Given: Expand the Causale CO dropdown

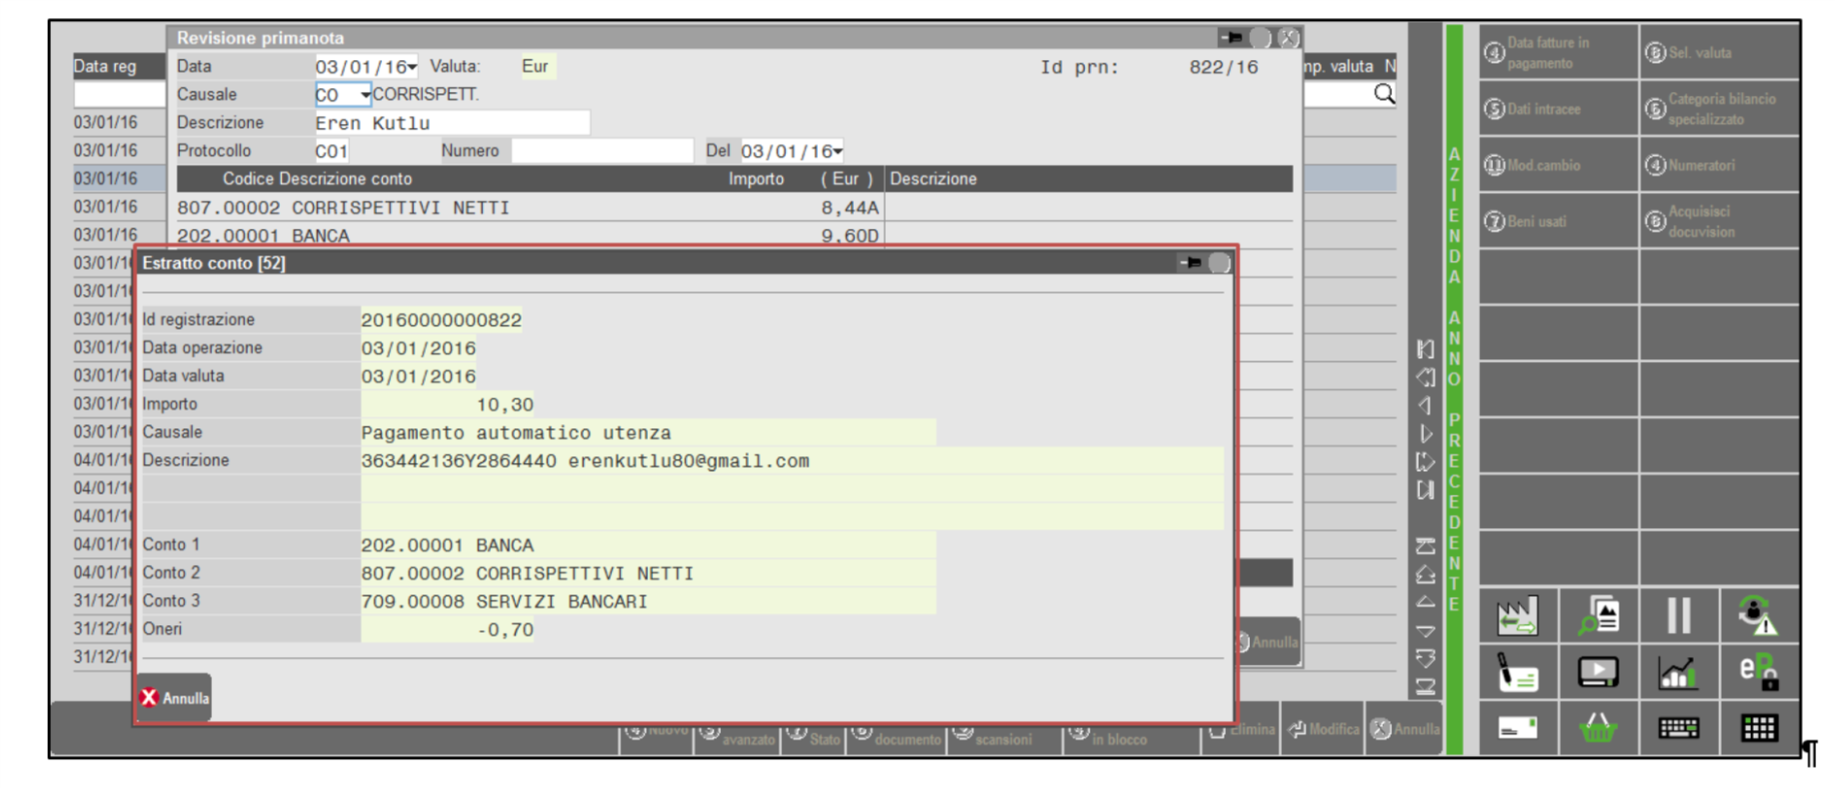Looking at the screenshot, I should [x=365, y=95].
